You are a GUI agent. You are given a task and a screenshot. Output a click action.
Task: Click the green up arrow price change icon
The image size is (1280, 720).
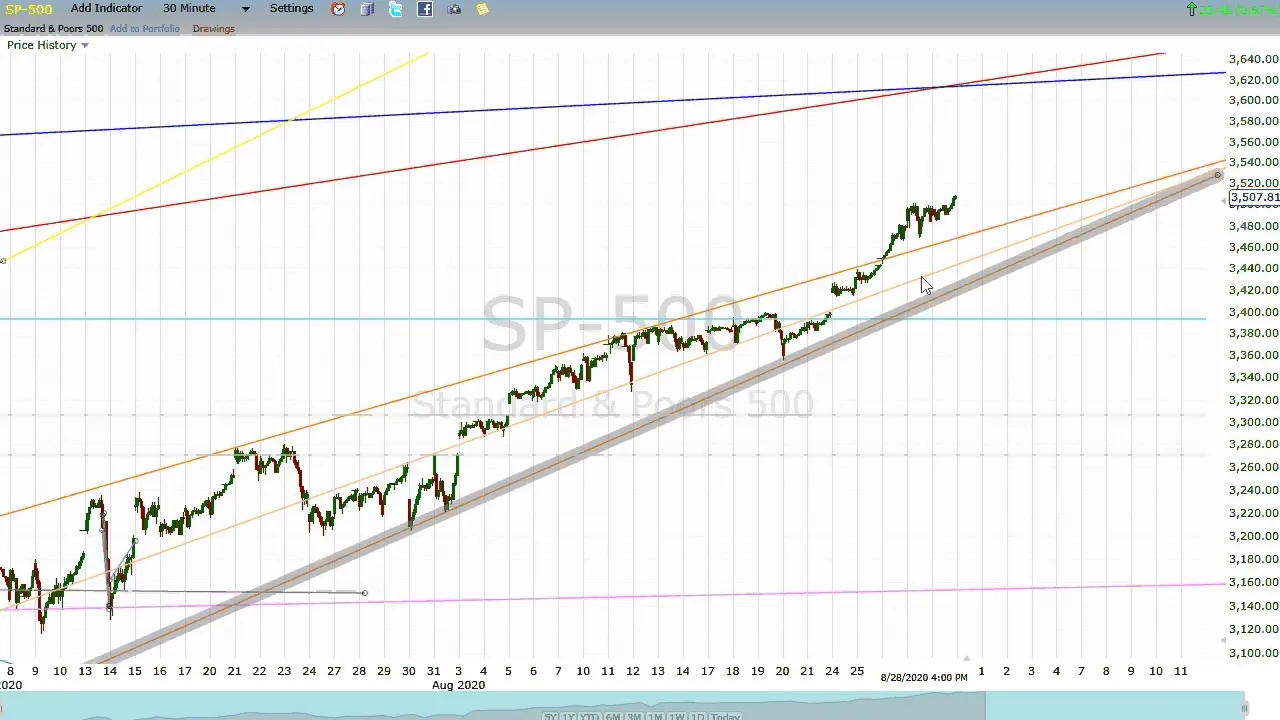click(1191, 9)
